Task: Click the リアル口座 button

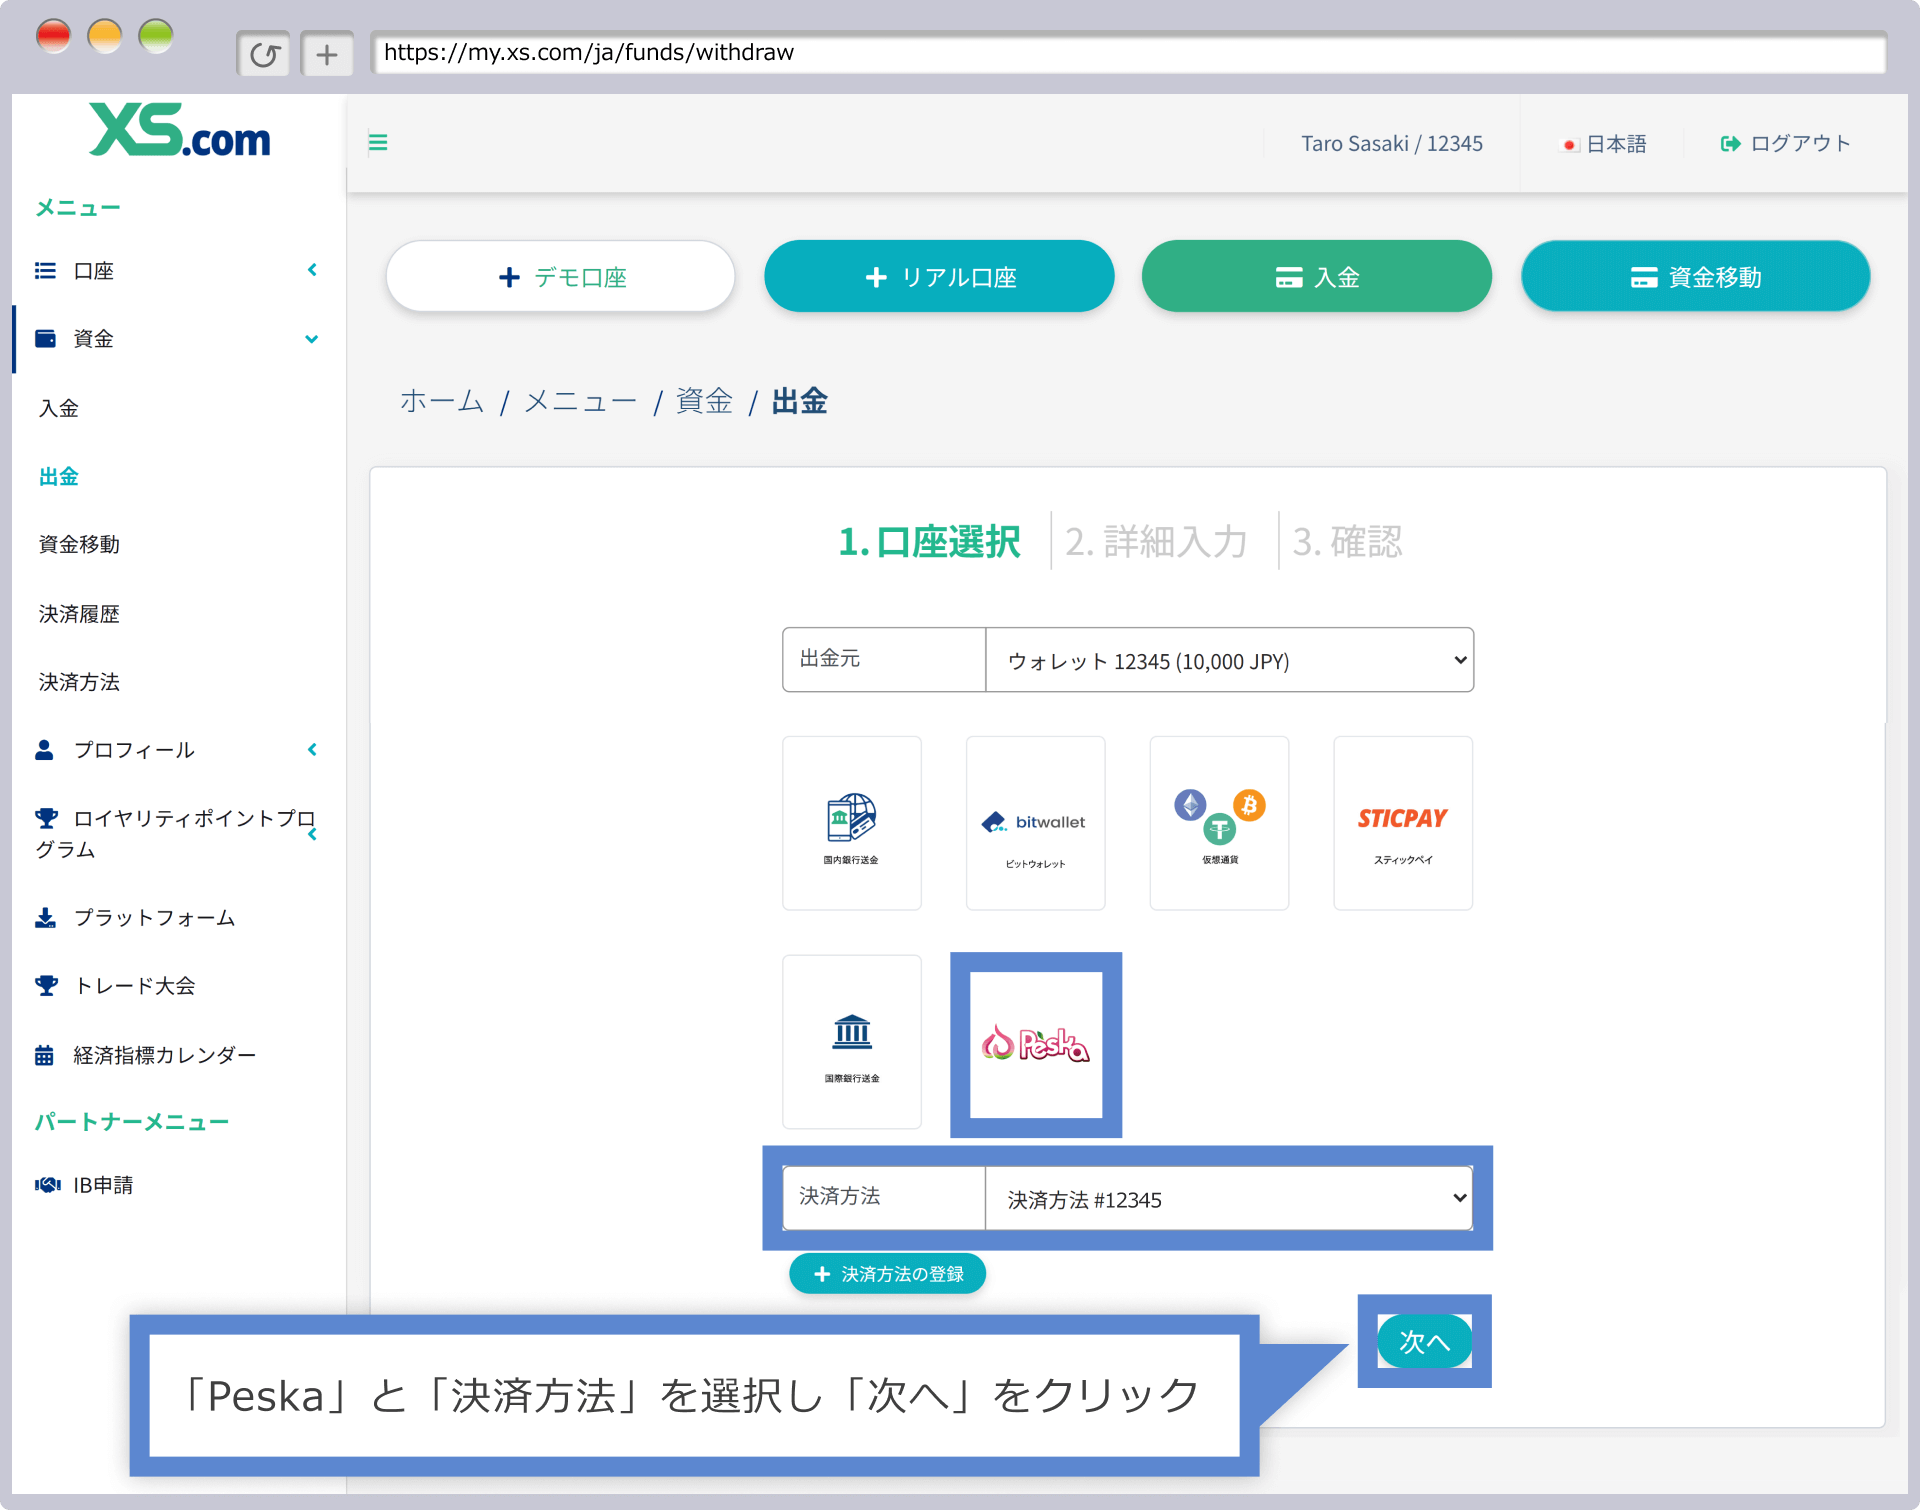Action: click(939, 277)
